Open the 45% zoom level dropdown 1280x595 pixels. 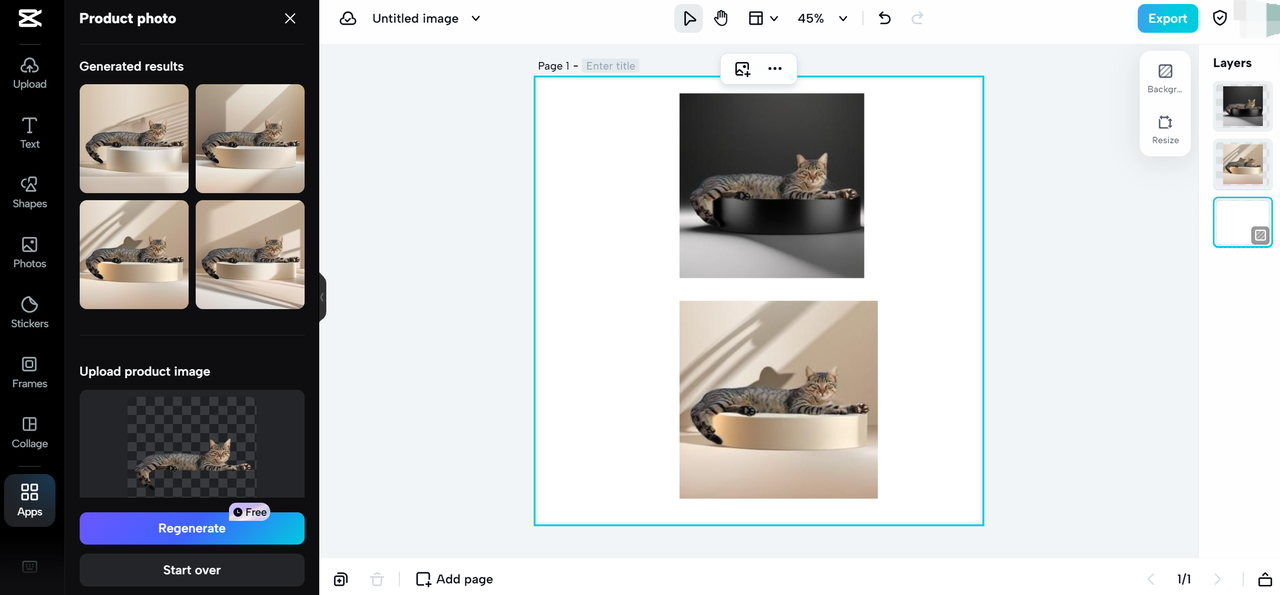(x=822, y=19)
